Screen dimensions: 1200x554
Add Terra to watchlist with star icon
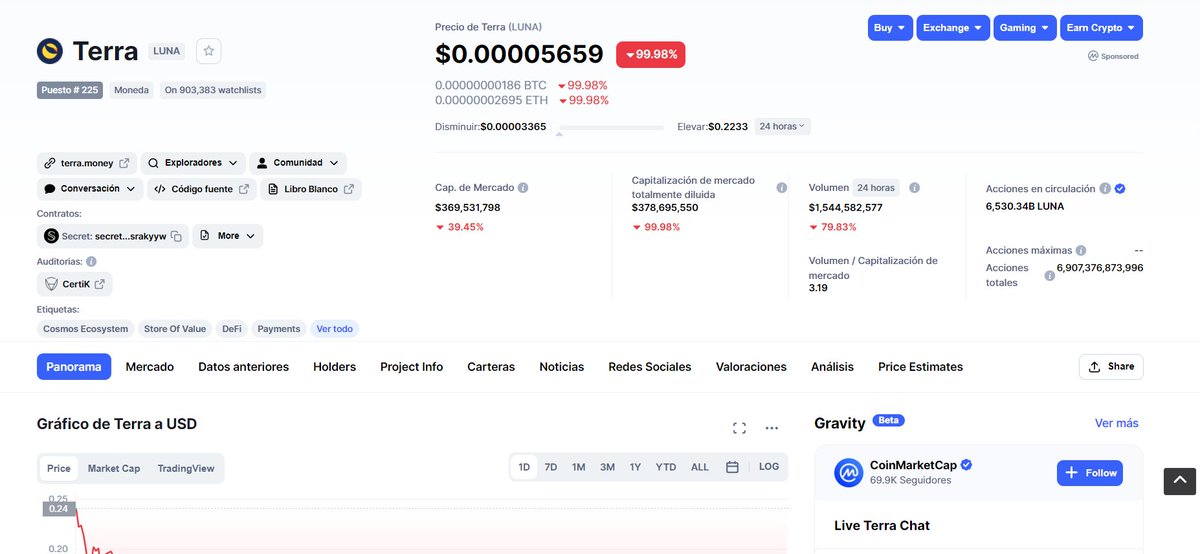point(208,51)
